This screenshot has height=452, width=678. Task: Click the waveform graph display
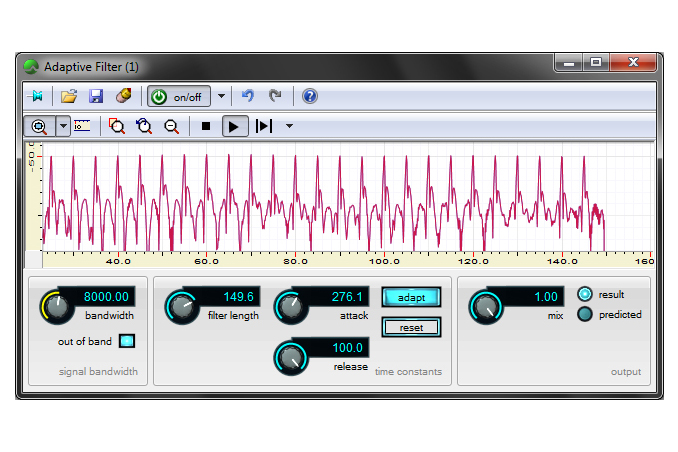tap(348, 197)
